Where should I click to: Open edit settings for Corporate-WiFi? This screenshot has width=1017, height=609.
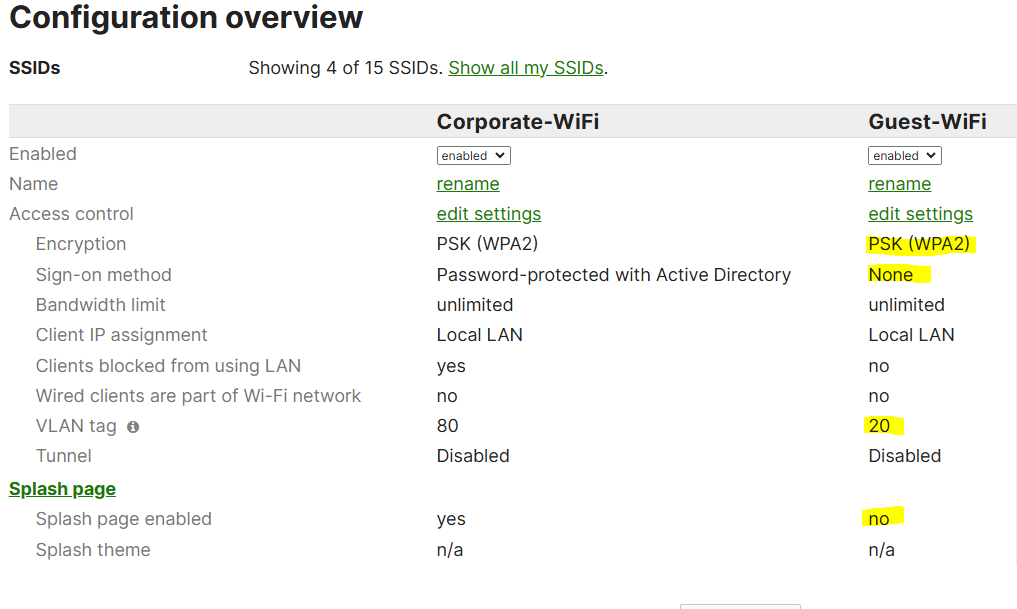(x=488, y=214)
